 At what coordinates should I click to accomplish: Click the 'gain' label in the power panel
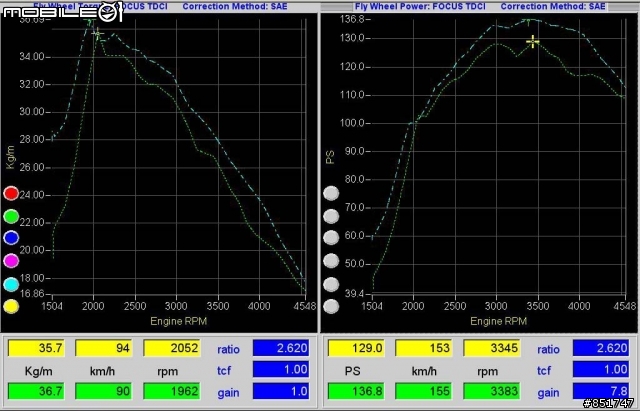(548, 393)
